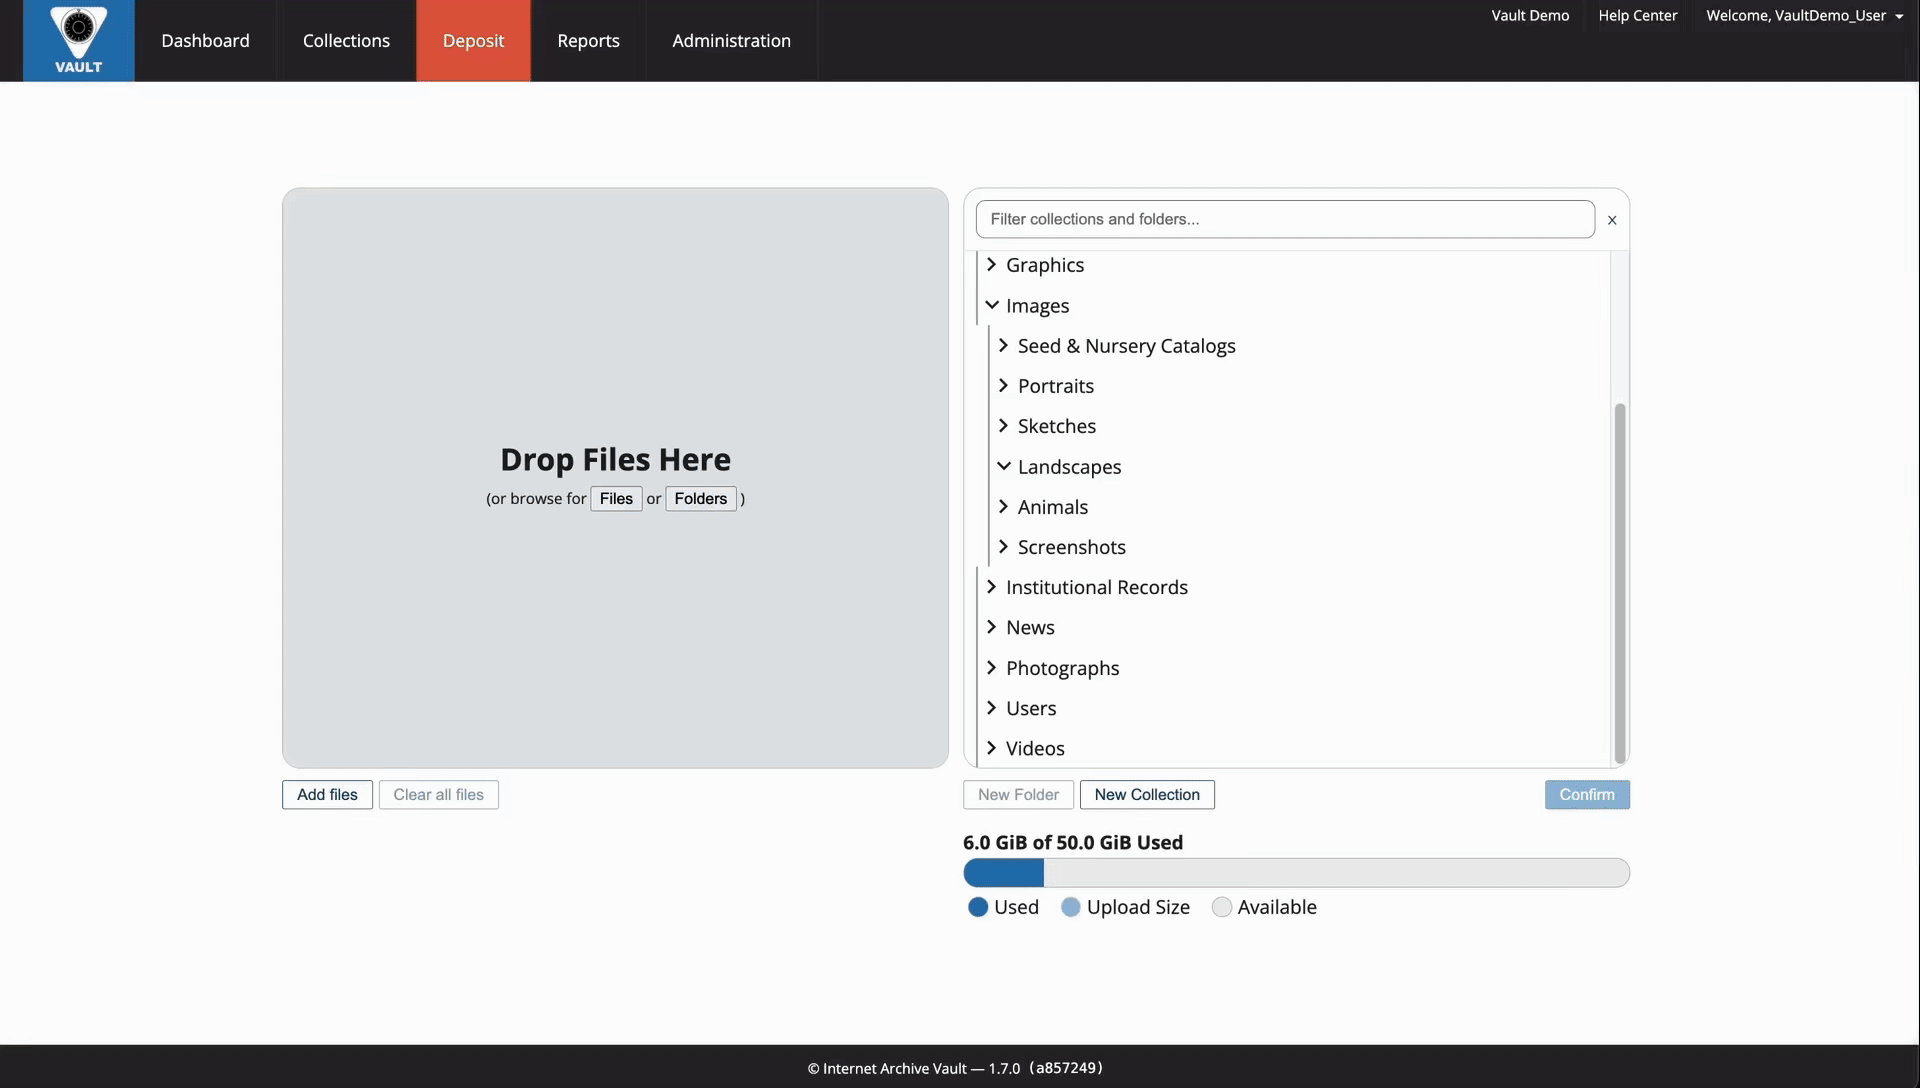1920x1088 pixels.
Task: Click the Upload Size legend dot
Action: pos(1070,907)
